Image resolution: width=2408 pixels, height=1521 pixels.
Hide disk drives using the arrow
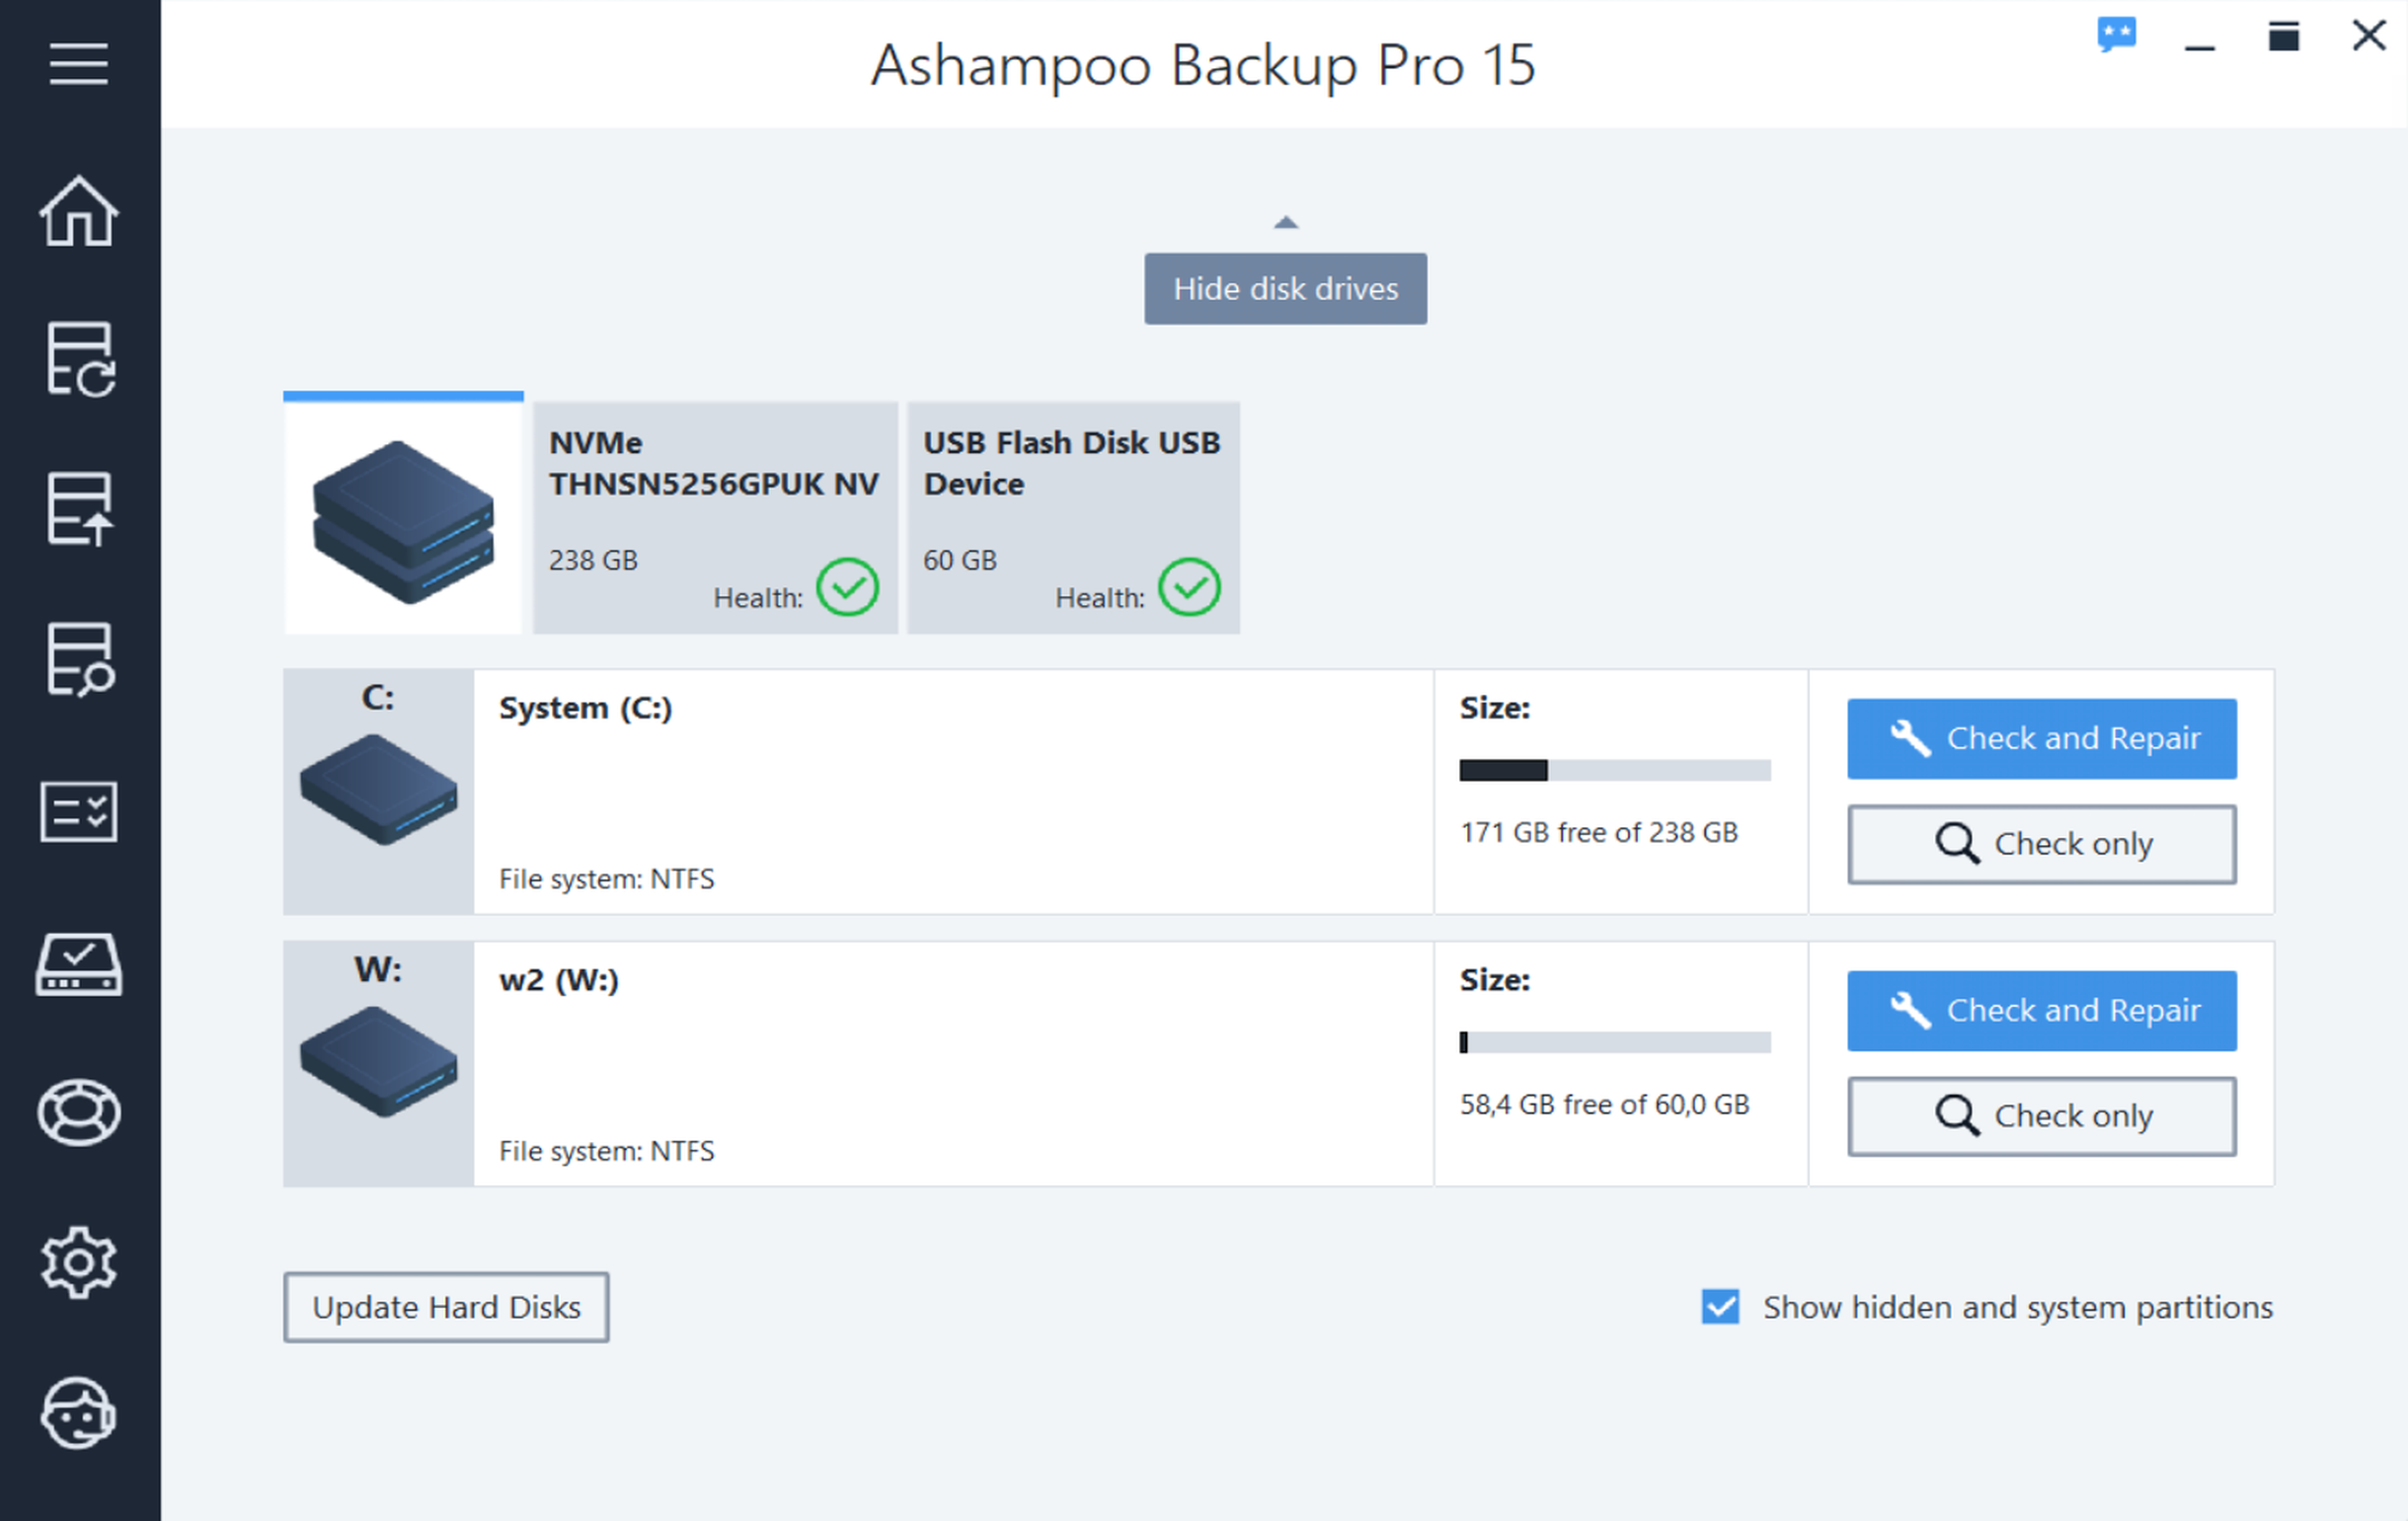(1285, 221)
